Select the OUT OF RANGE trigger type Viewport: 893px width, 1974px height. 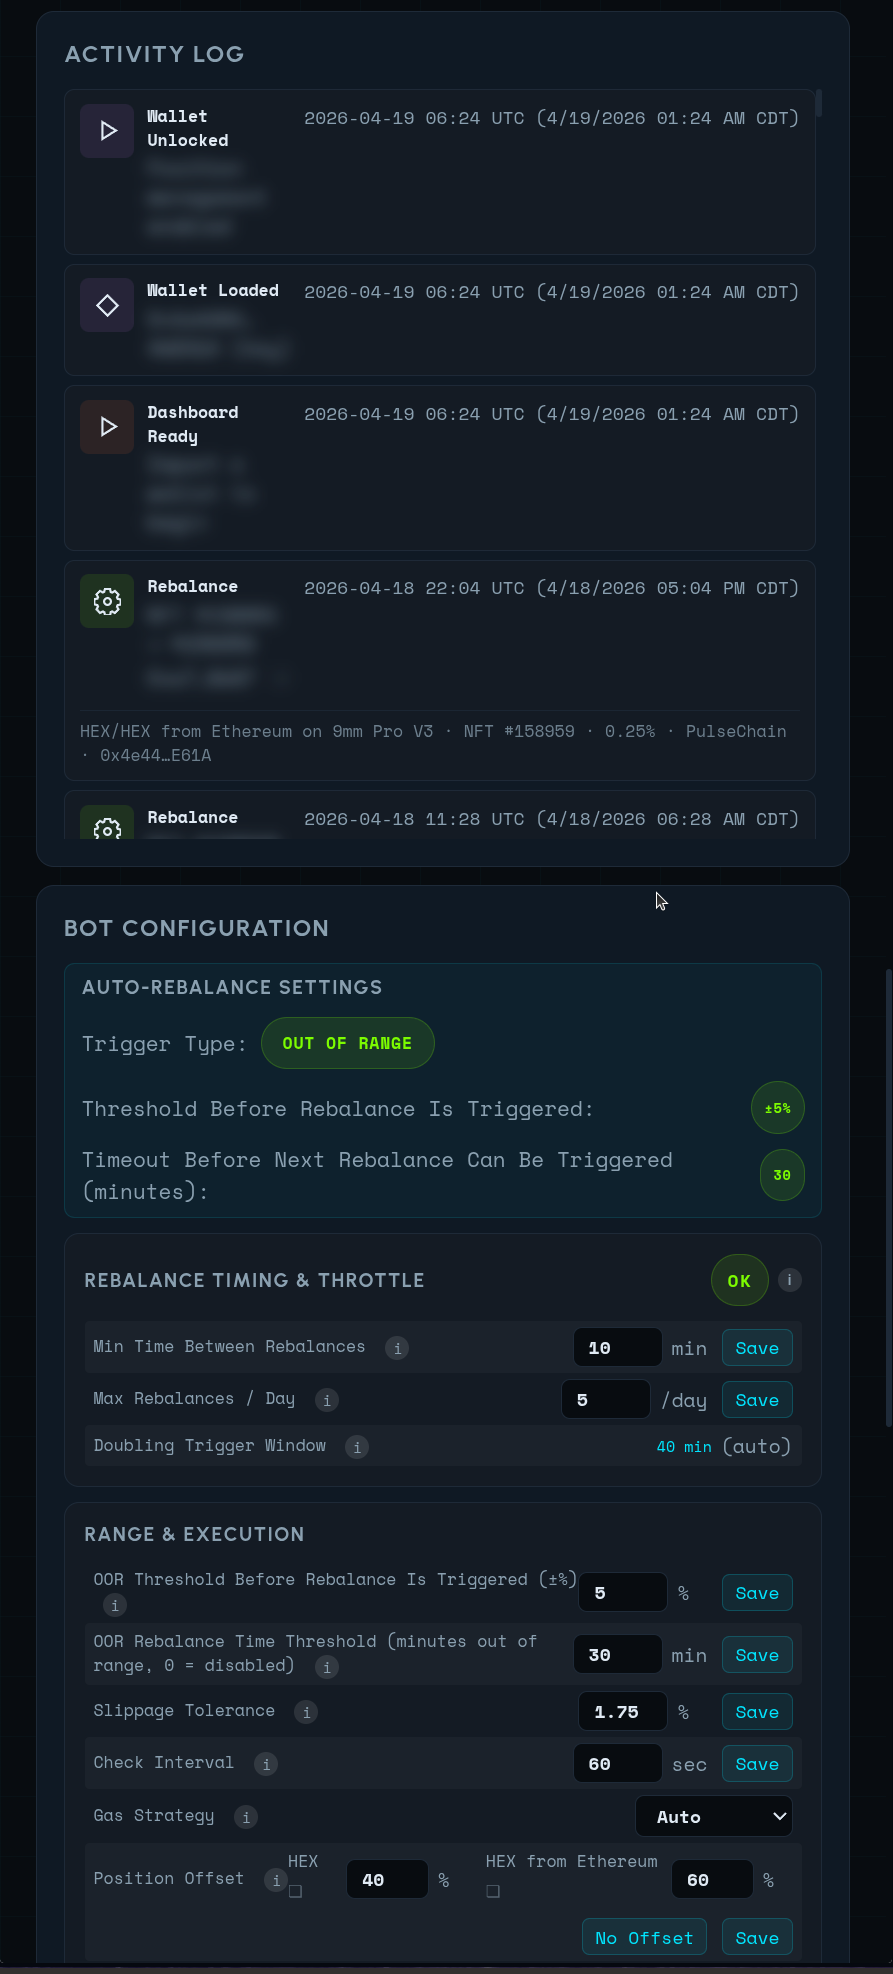(x=347, y=1043)
